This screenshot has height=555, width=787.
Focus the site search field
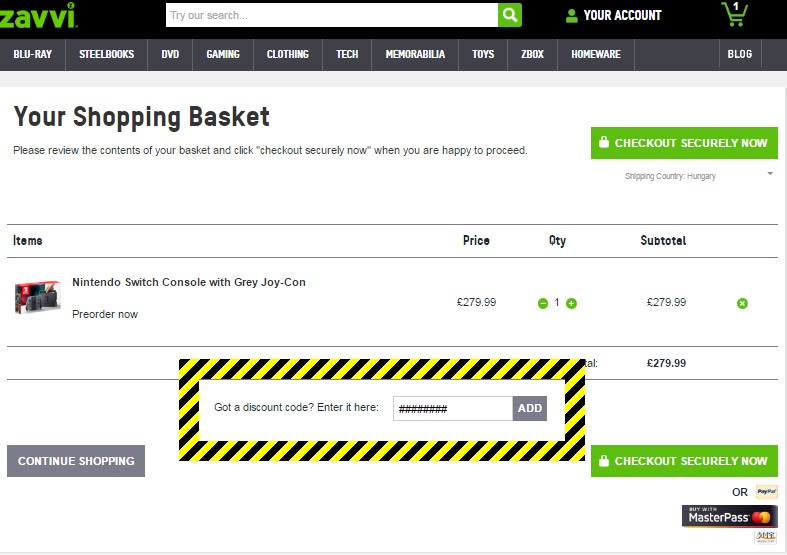tap(332, 15)
